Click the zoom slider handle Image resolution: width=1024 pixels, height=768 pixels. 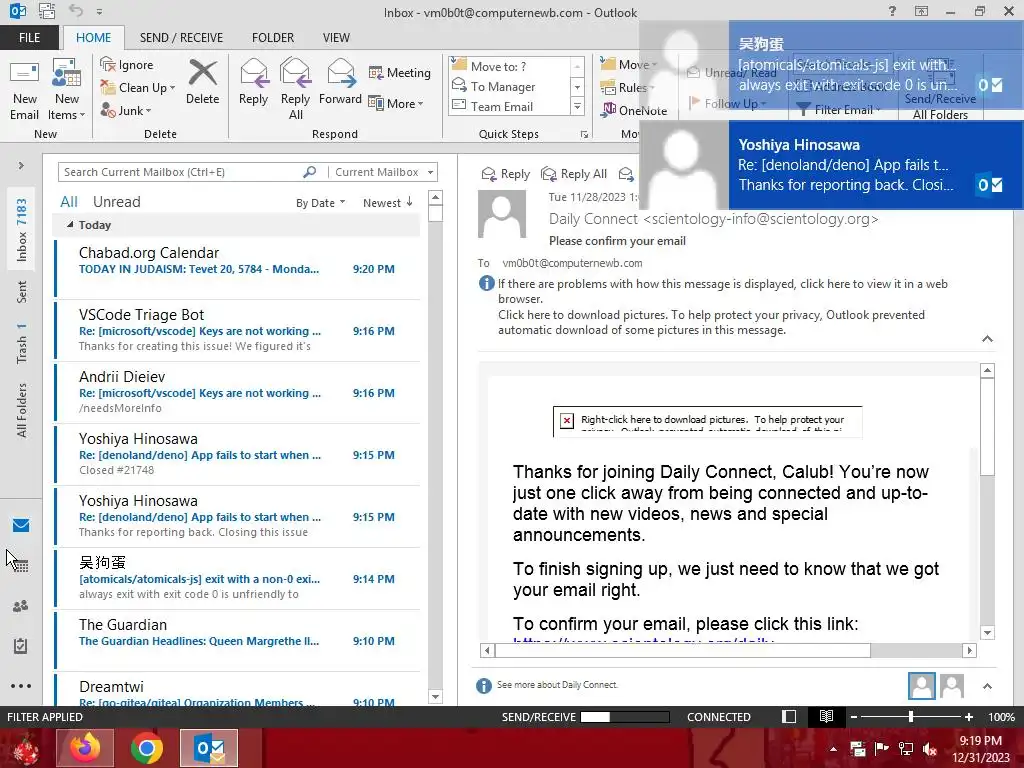tap(911, 716)
